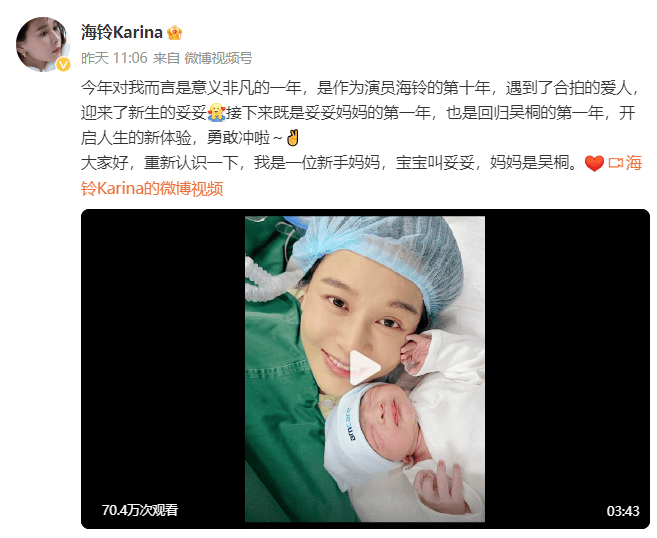Click the video camera icon before 海铃

tap(616, 163)
